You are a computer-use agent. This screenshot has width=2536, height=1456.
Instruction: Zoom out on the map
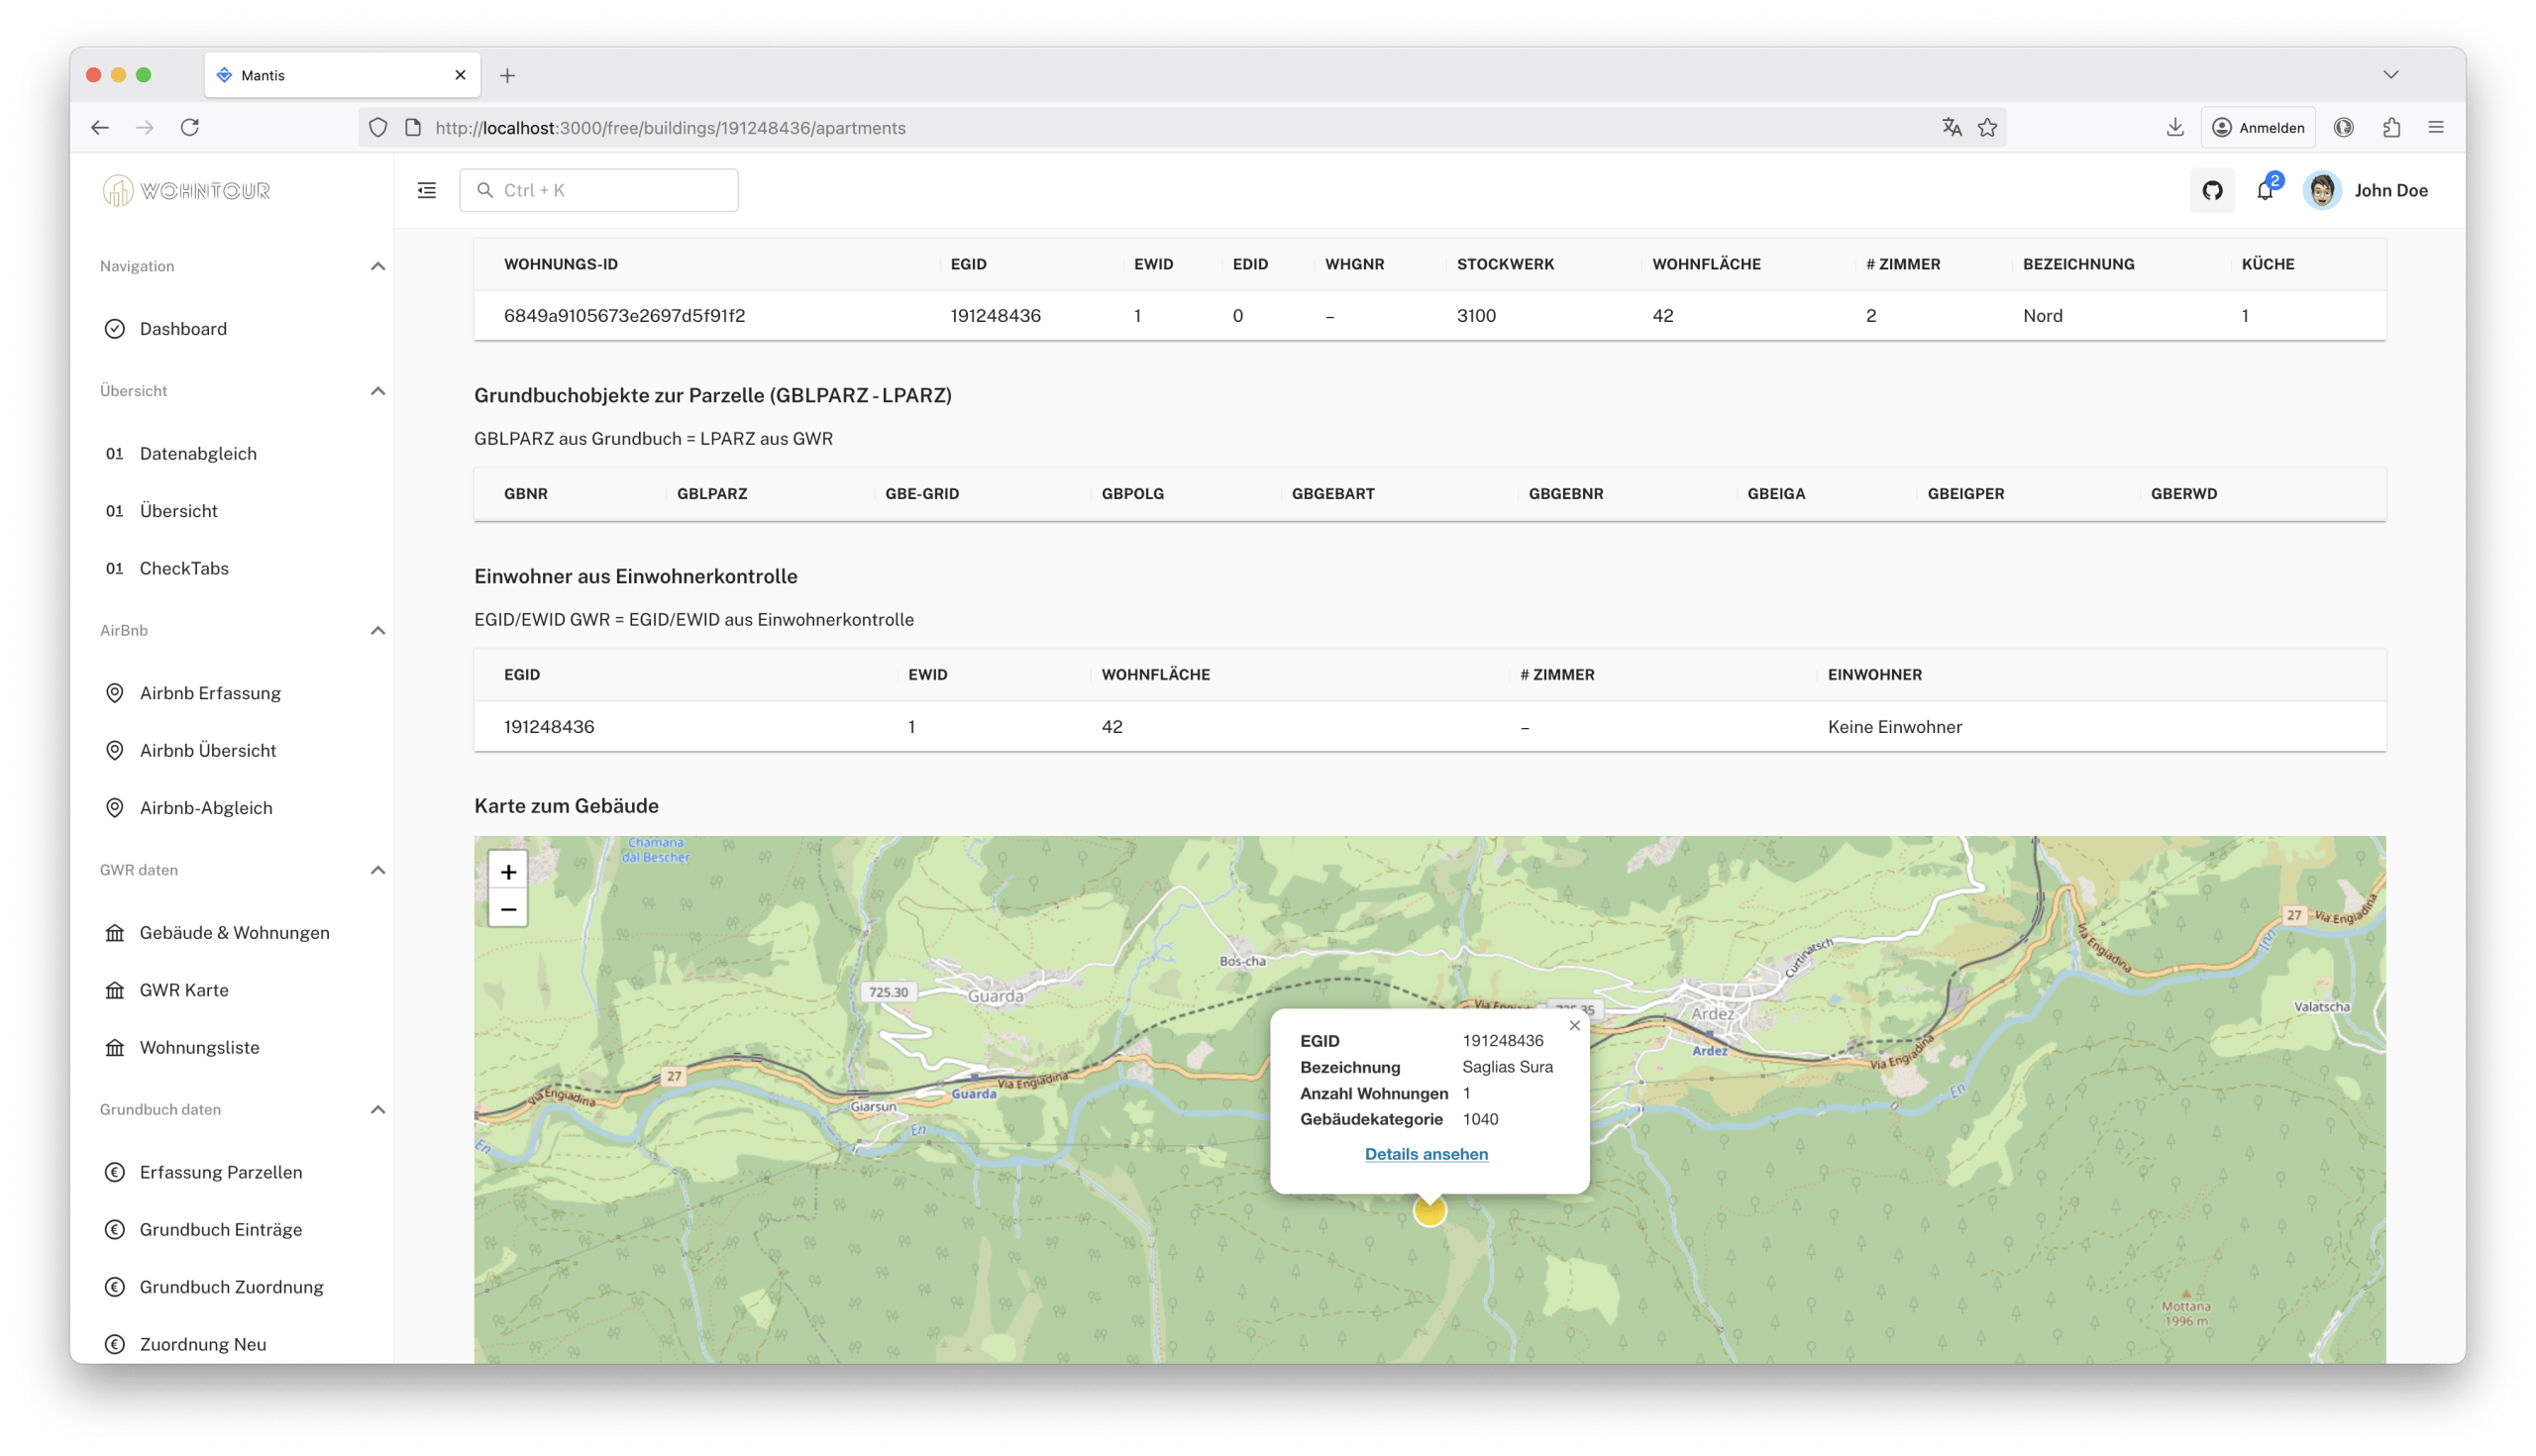[x=508, y=909]
